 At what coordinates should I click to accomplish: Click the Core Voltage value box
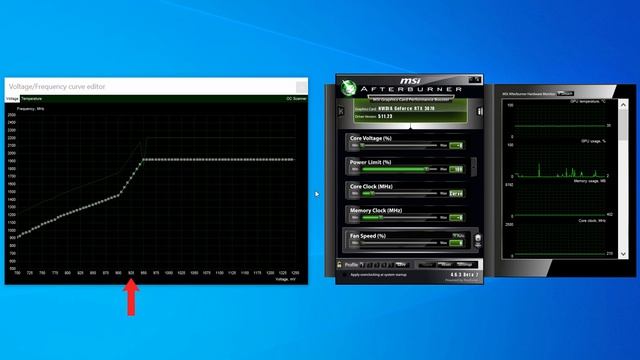coord(456,145)
